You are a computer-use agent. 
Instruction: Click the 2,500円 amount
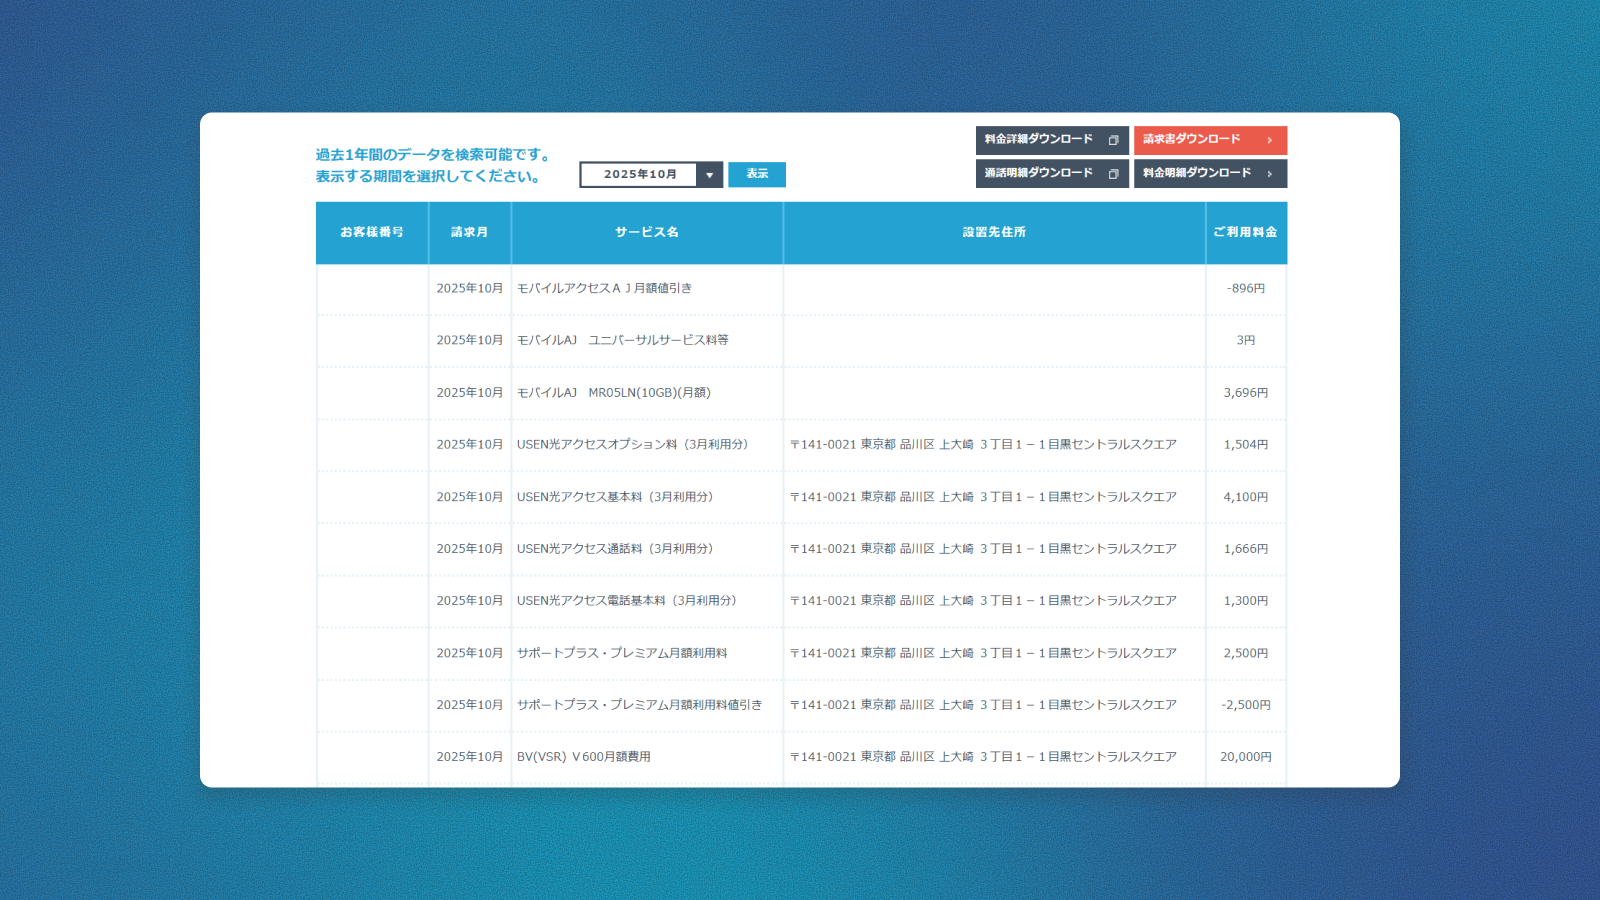(x=1246, y=653)
